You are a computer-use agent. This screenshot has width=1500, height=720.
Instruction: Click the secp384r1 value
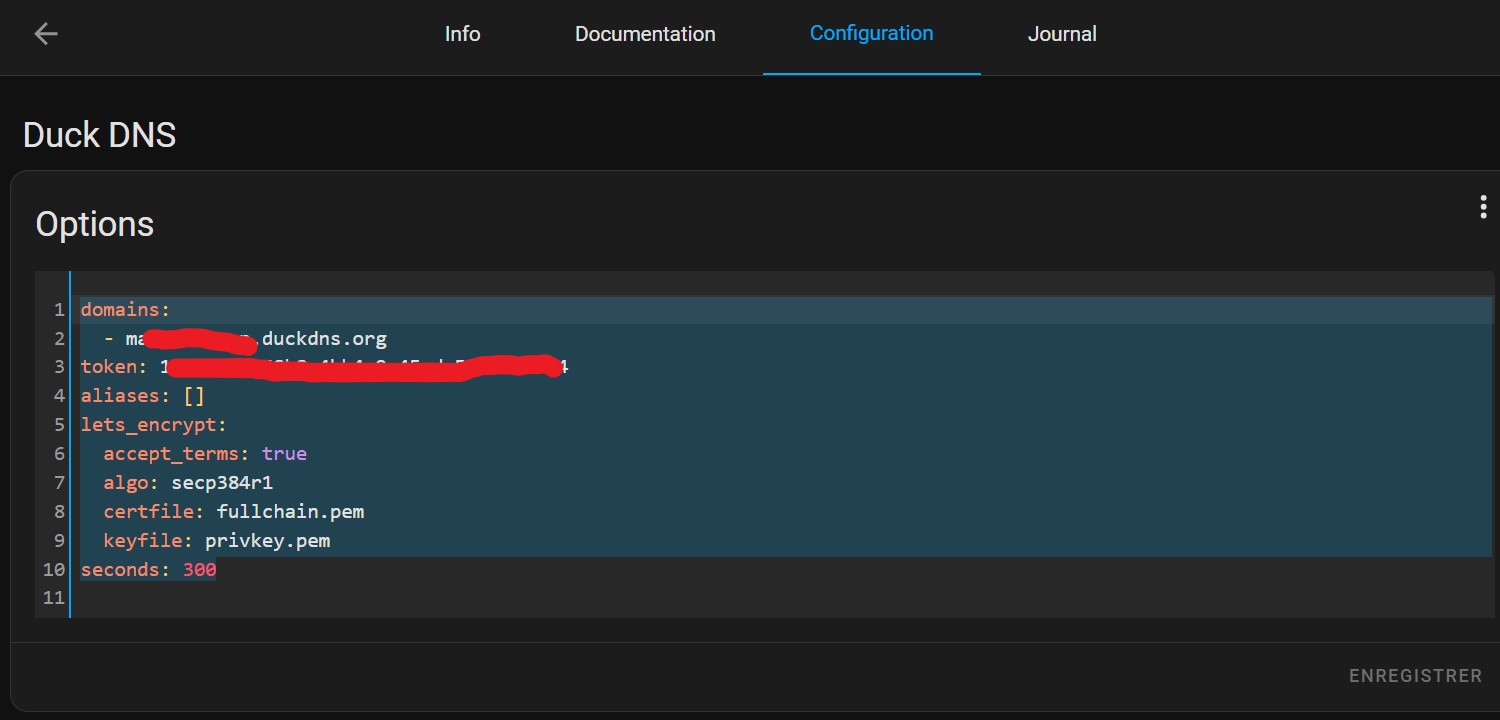pyautogui.click(x=222, y=482)
